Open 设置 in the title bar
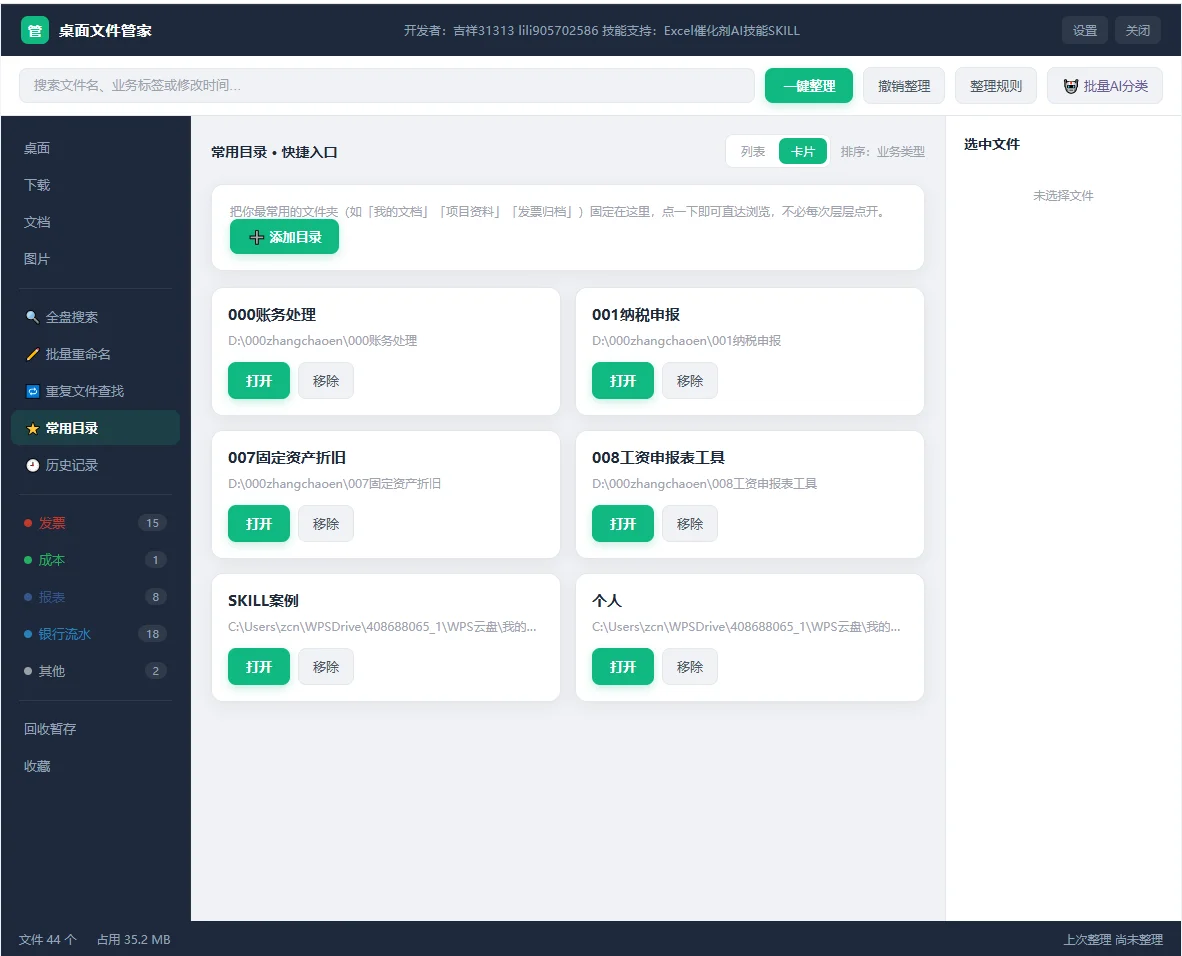The width and height of the screenshot is (1182, 956). click(1085, 30)
